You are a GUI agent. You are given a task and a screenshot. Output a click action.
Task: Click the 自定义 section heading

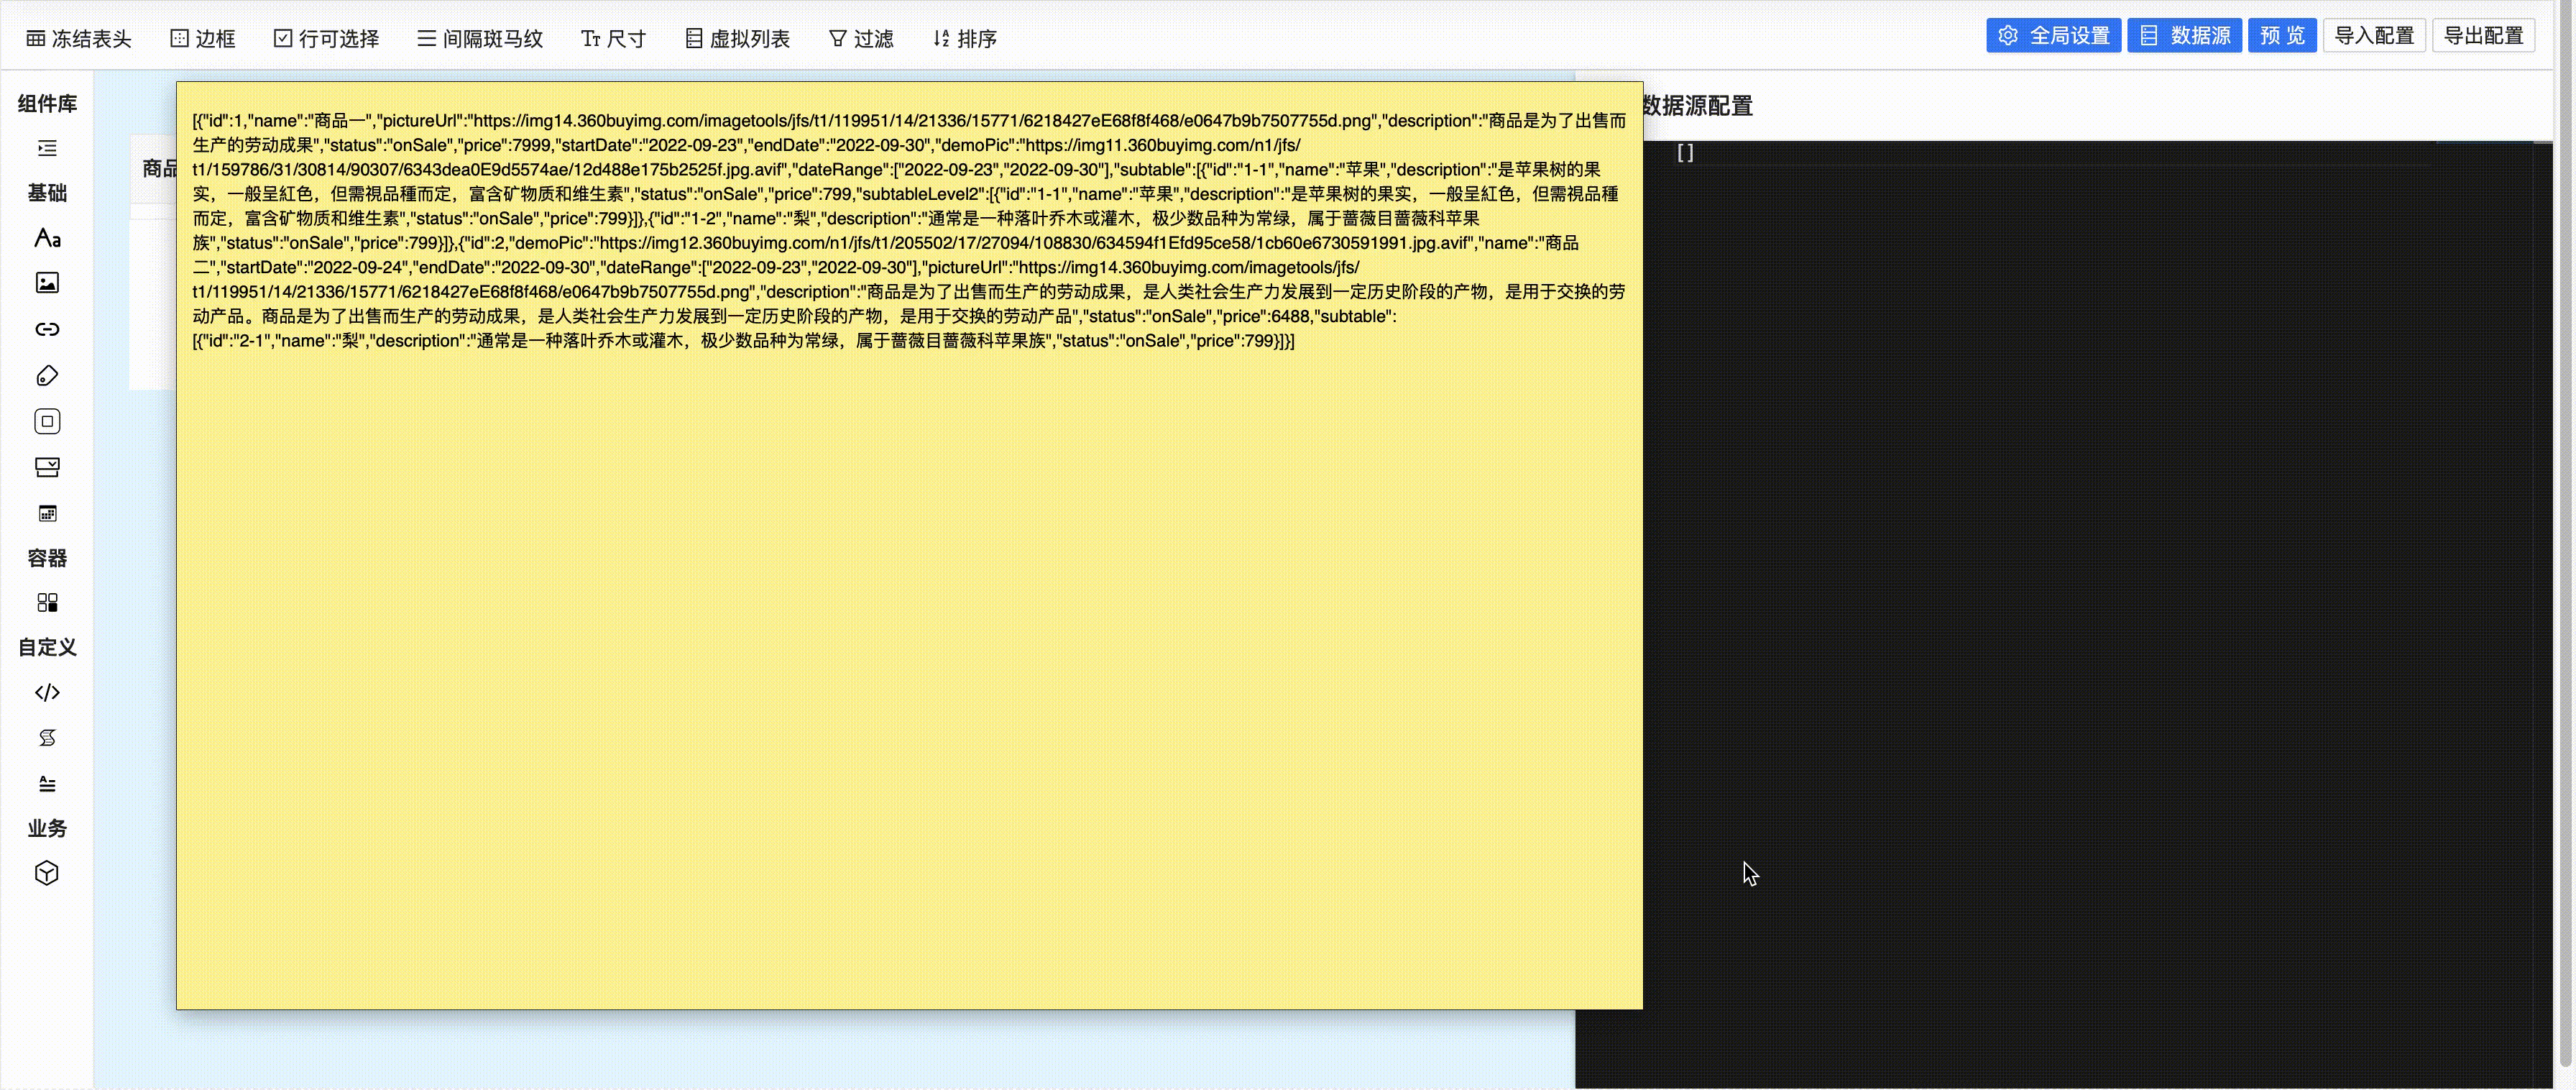47,647
